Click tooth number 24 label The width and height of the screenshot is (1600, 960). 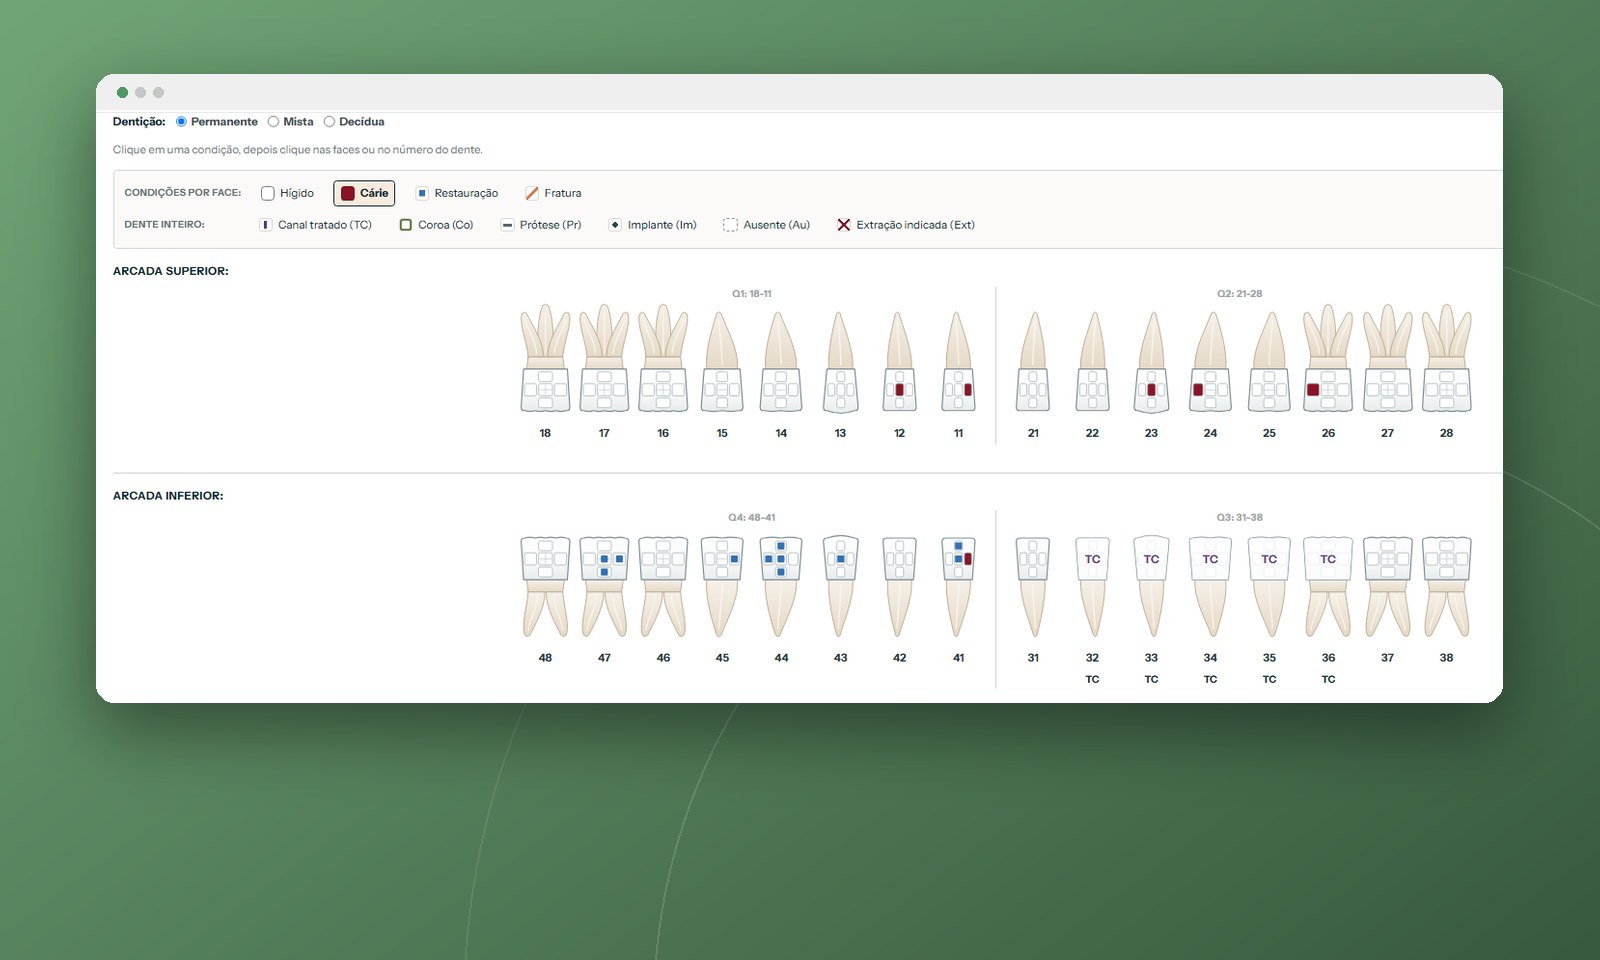[x=1210, y=433]
